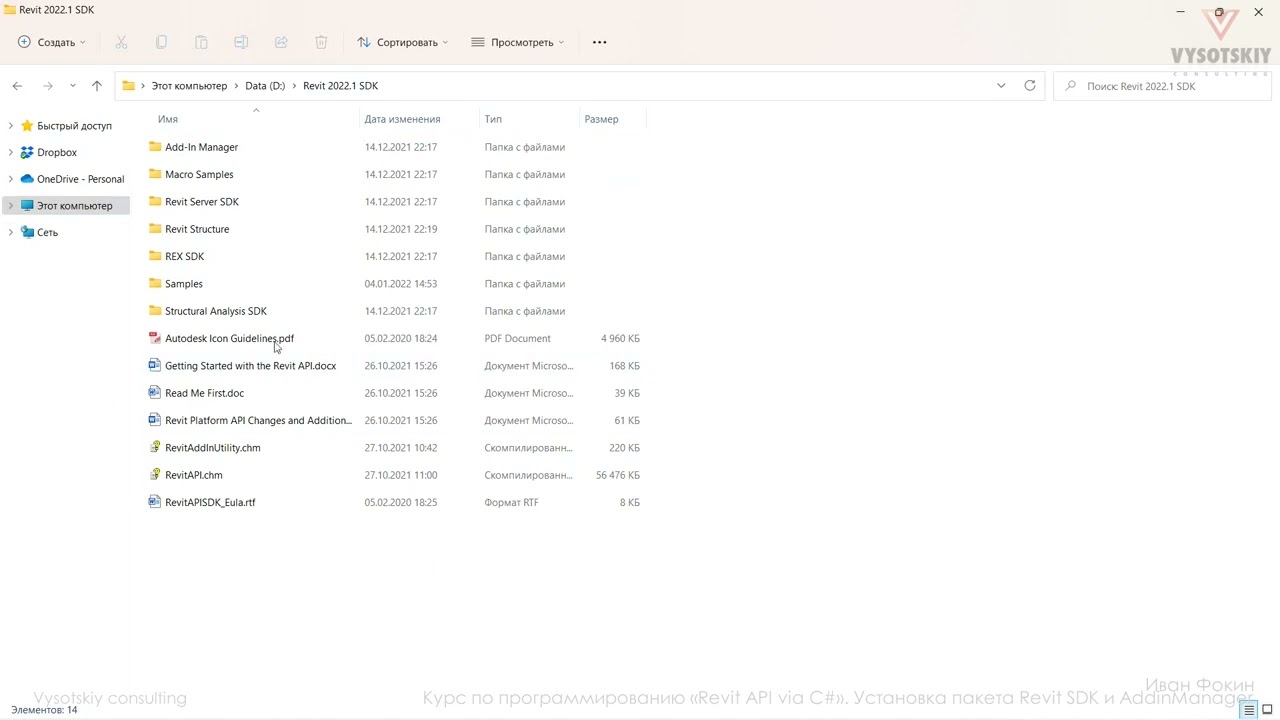Open the three-dots more options menu

599,42
